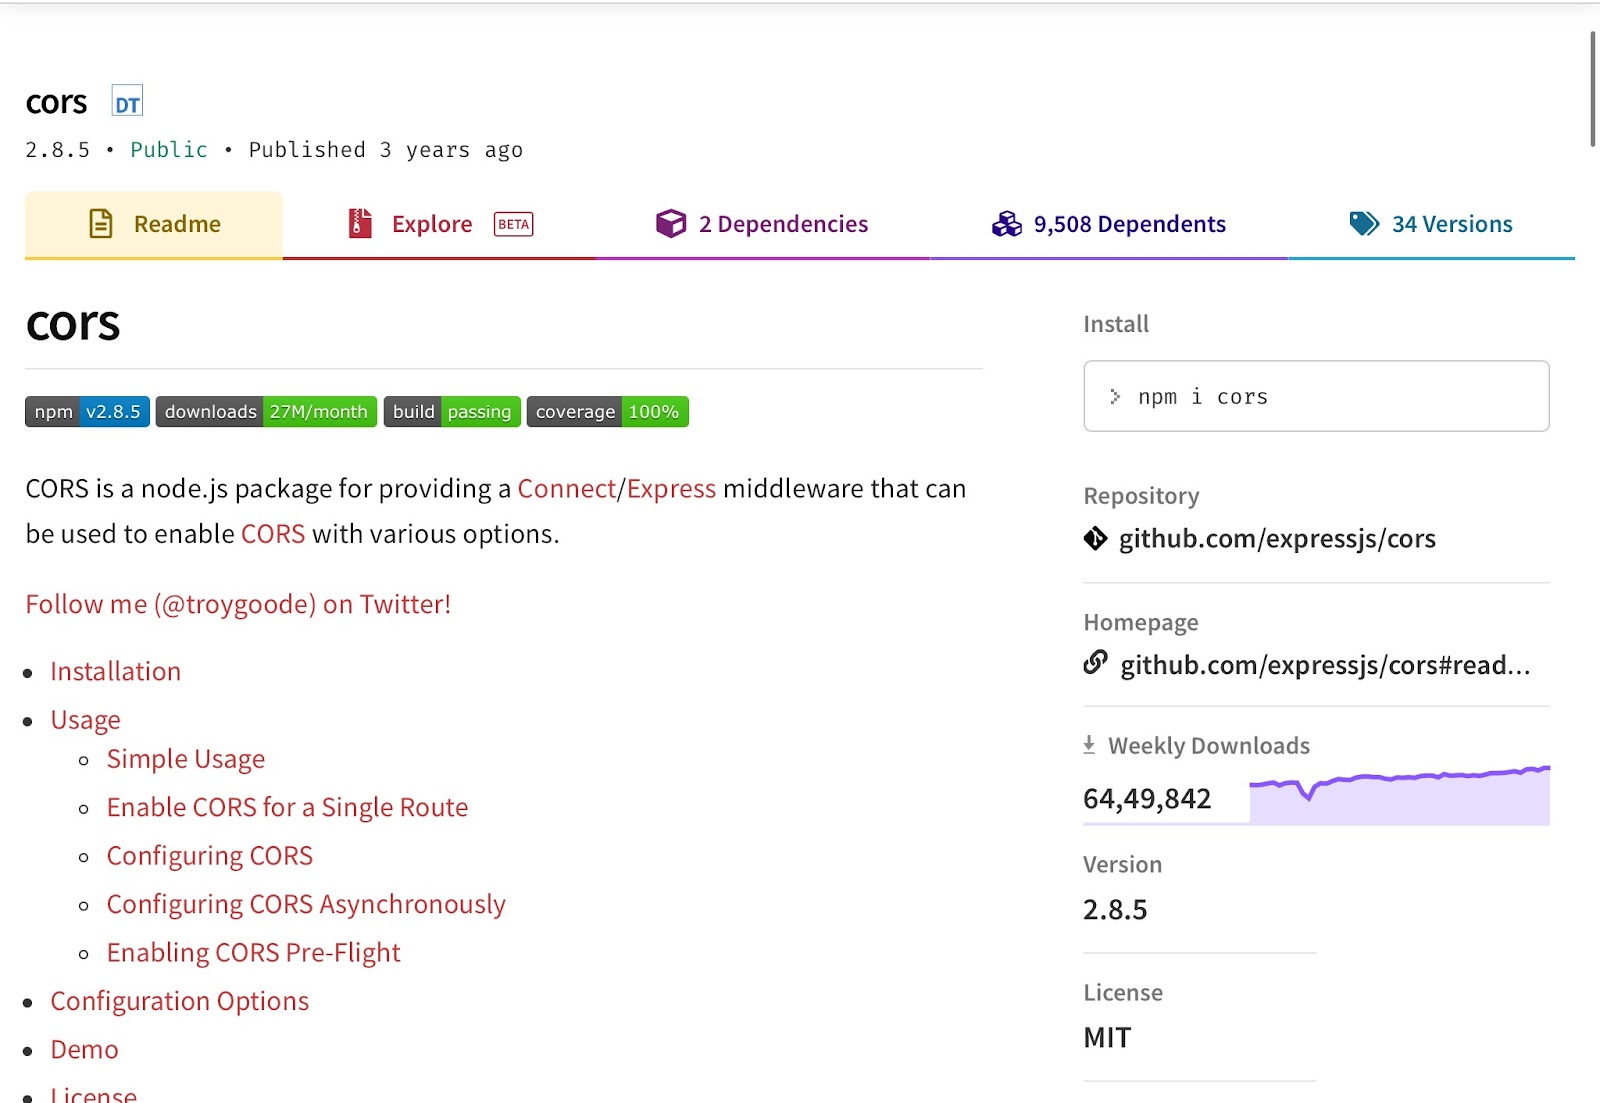Open Enabling CORS Pre-Flight link

coord(254,953)
